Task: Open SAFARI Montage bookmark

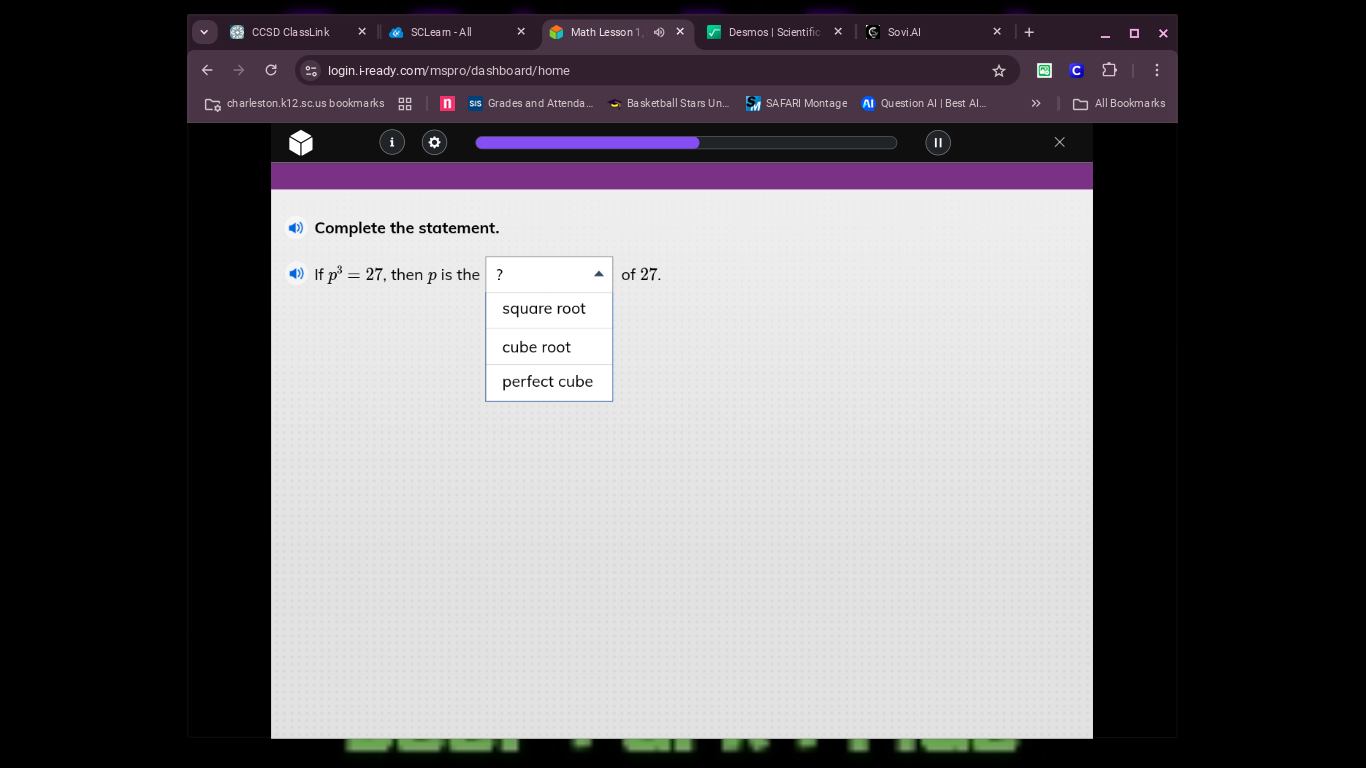Action: click(x=796, y=104)
